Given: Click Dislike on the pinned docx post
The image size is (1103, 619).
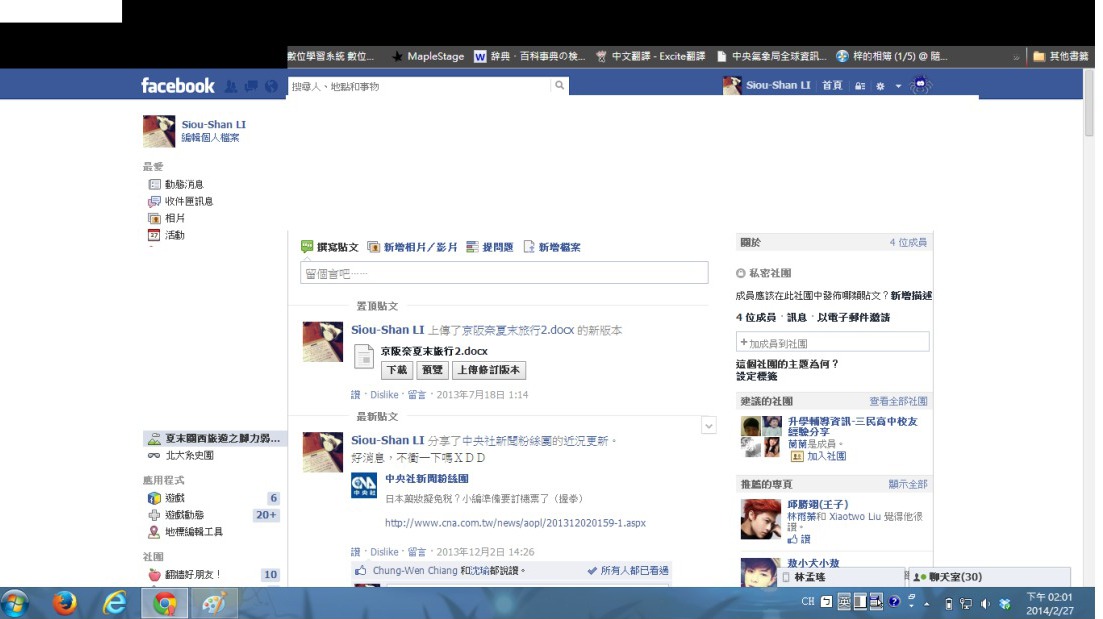Looking at the screenshot, I should pos(384,395).
